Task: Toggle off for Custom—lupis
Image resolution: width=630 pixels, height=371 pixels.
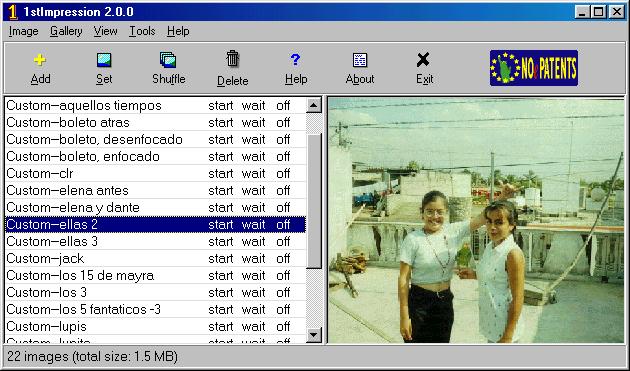Action: coord(283,326)
